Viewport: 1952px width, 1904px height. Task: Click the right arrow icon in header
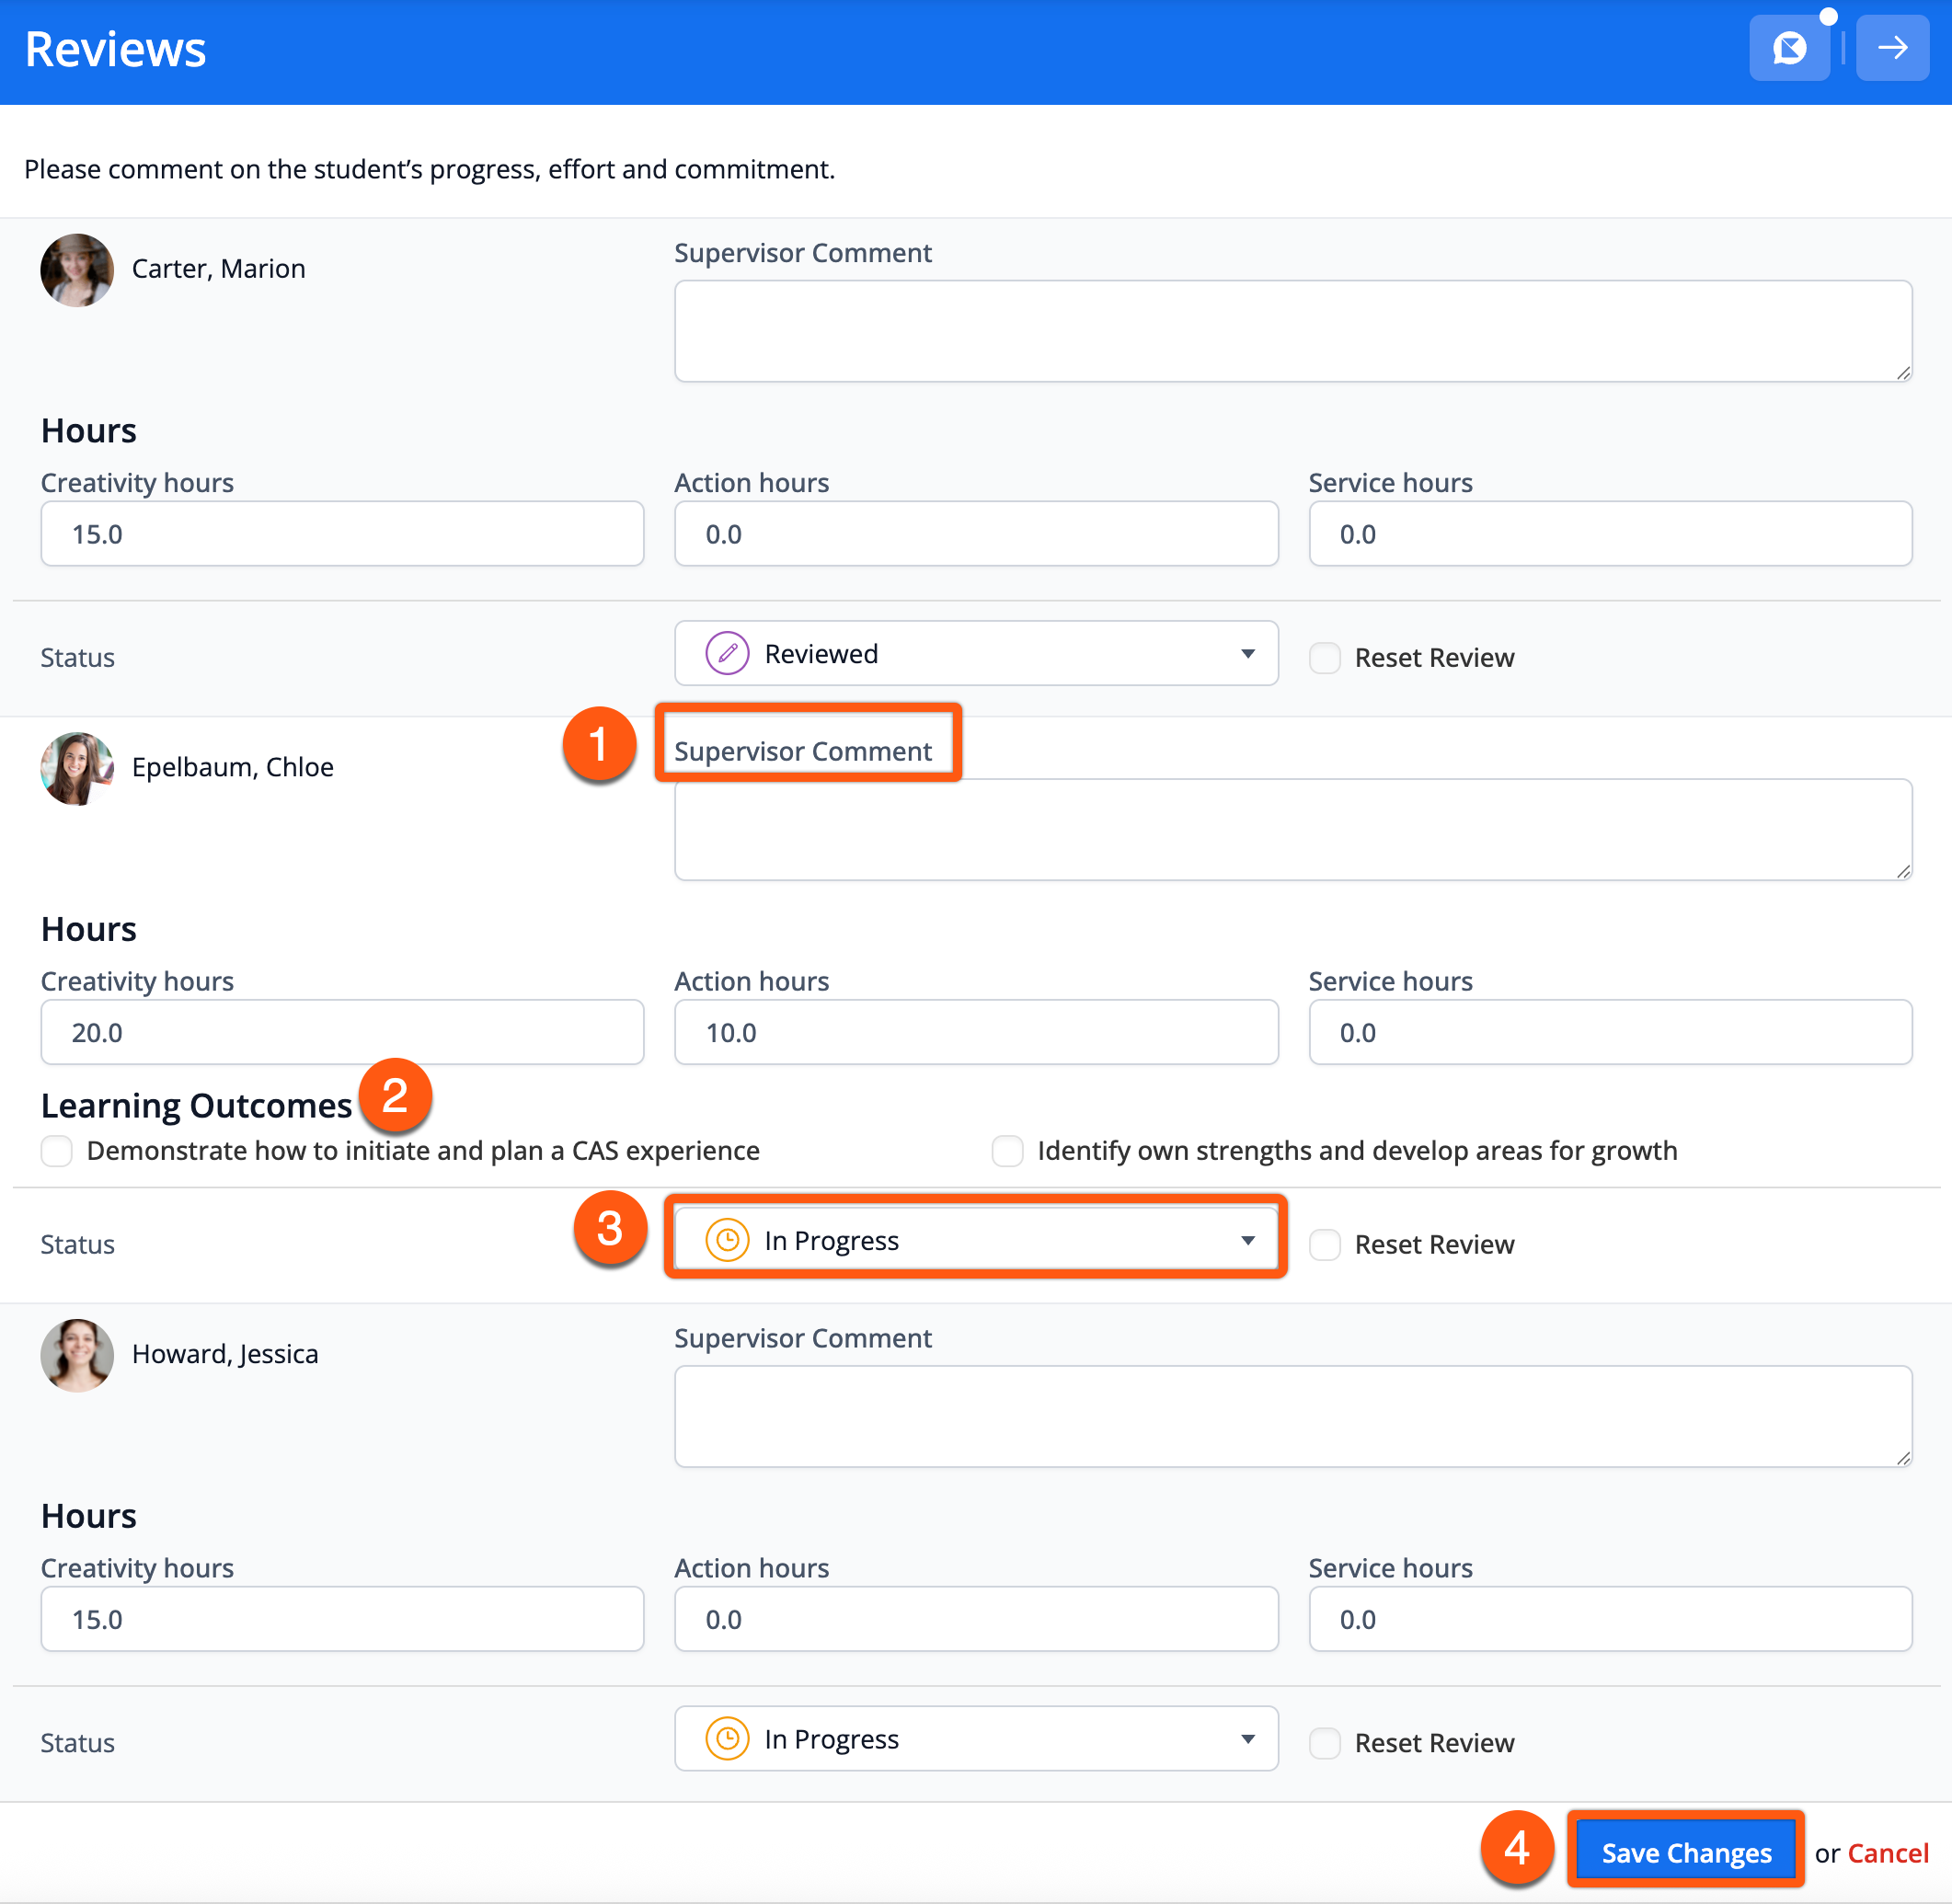(x=1892, y=48)
